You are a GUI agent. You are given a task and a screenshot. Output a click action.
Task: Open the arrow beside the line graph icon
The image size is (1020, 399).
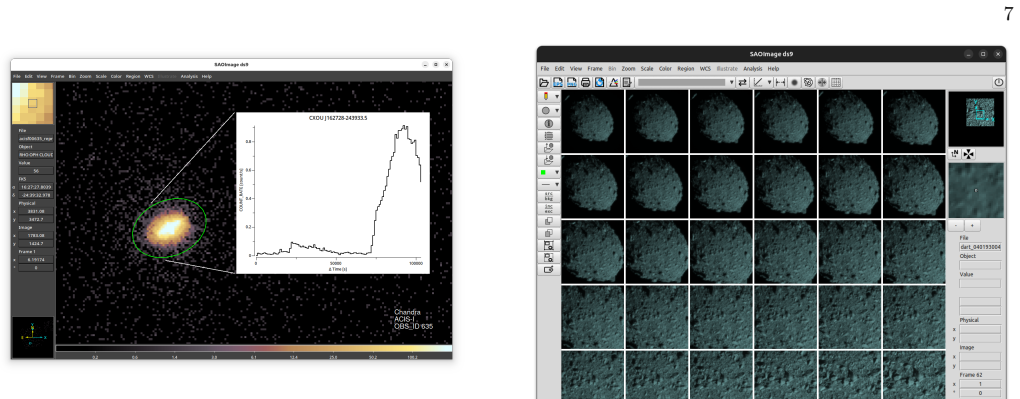(770, 83)
